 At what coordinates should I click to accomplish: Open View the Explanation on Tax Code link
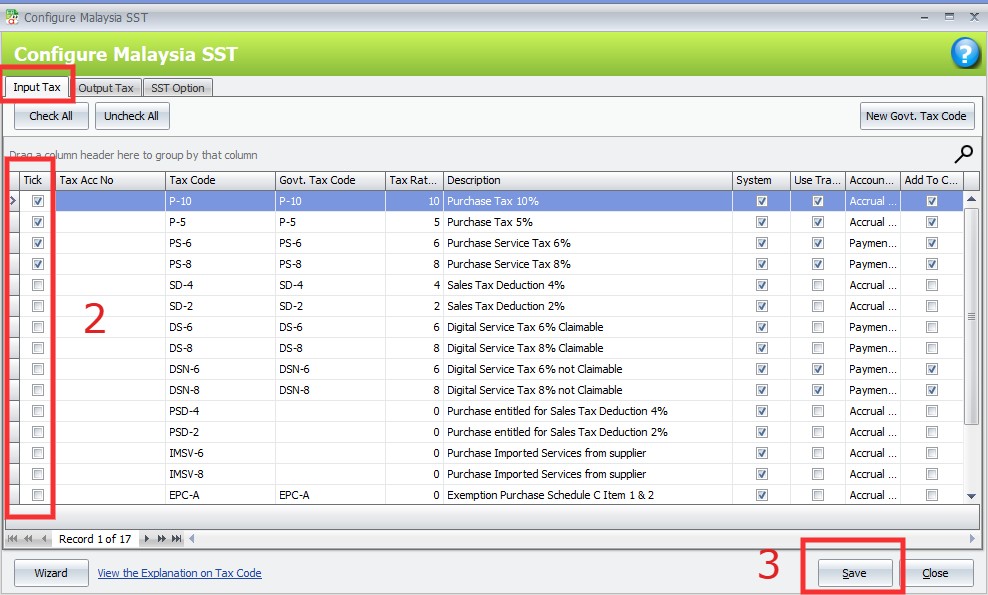[179, 573]
